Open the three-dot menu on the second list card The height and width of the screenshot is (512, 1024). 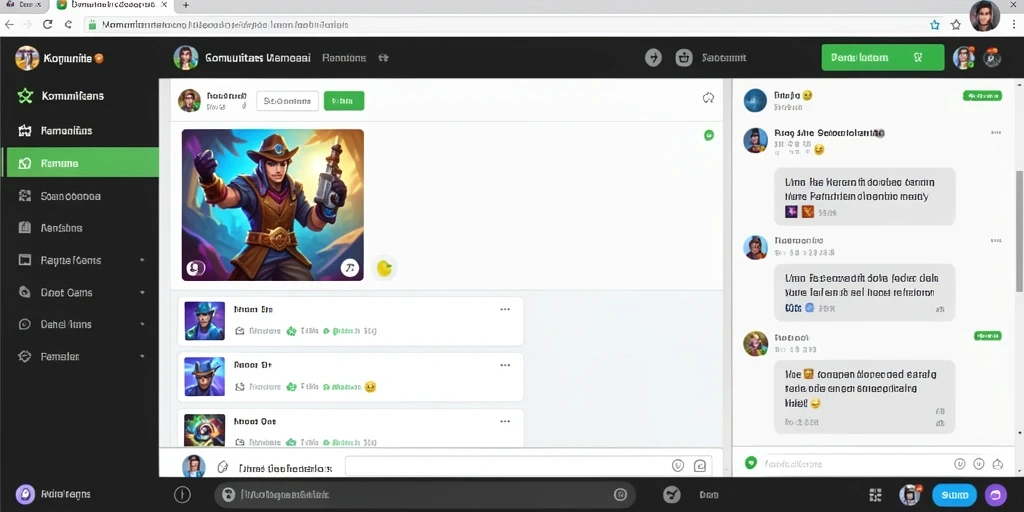click(x=505, y=365)
